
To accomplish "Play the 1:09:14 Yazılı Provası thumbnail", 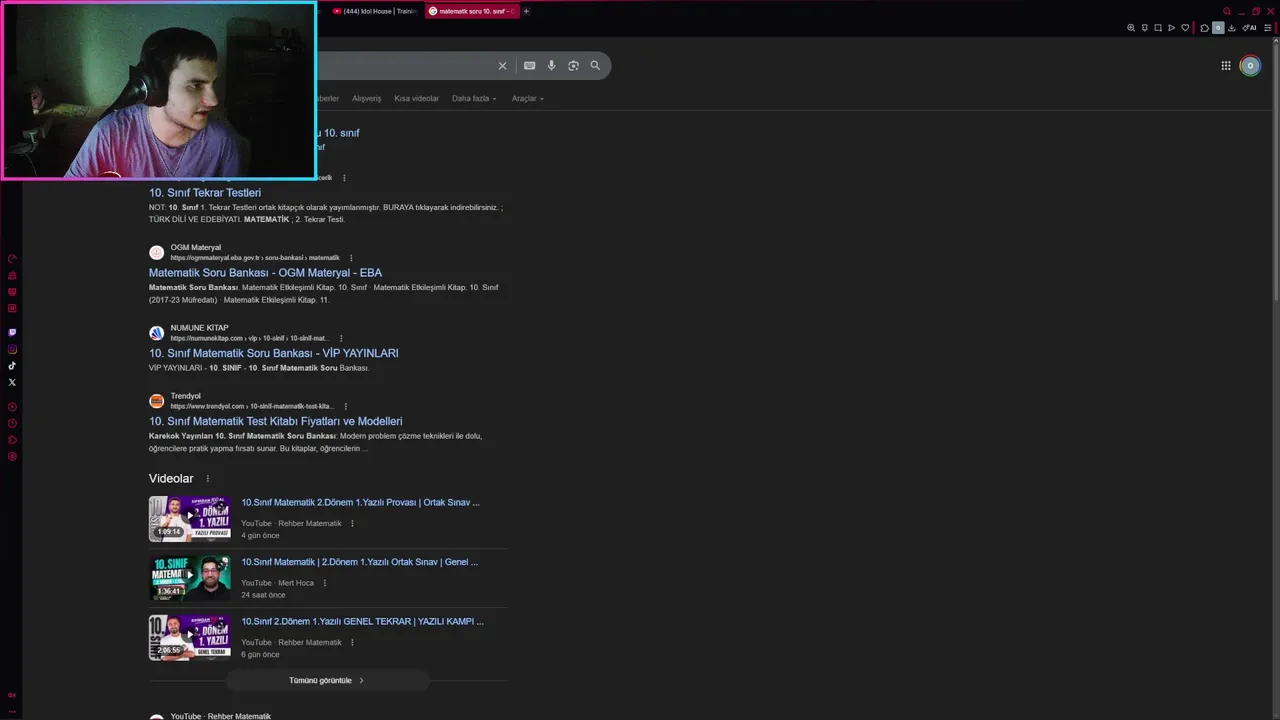I will coord(190,518).
